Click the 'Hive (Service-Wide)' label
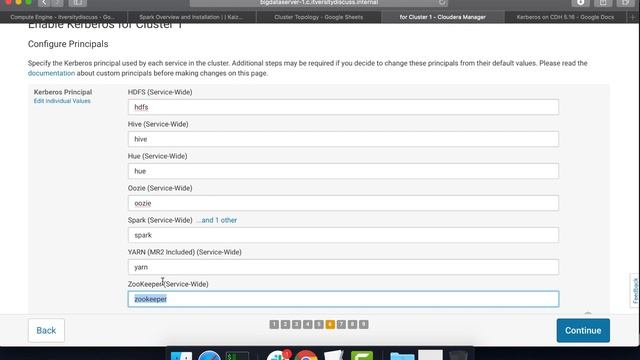 click(158, 124)
